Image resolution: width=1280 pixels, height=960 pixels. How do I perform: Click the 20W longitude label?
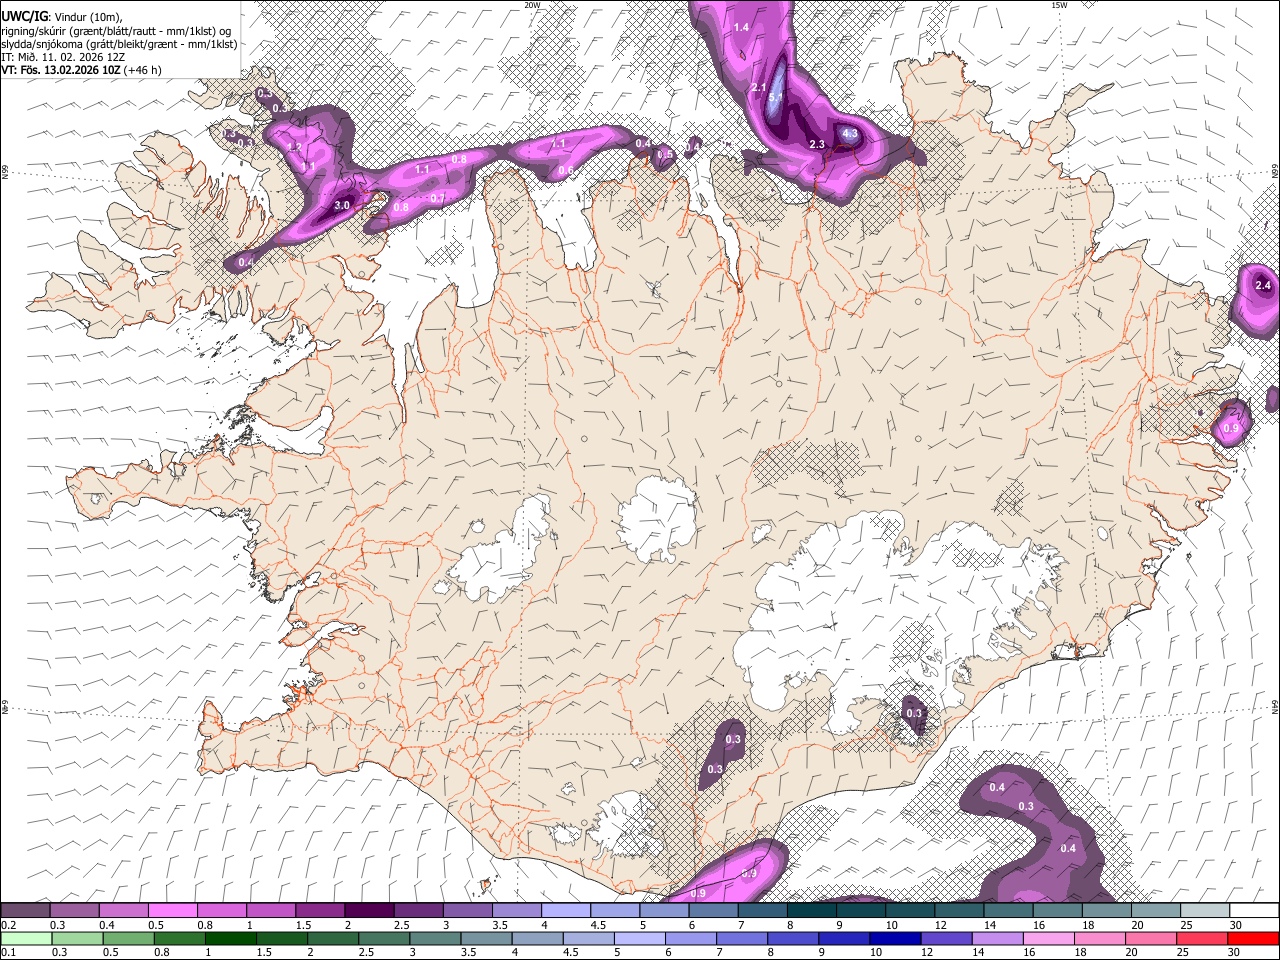(532, 5)
